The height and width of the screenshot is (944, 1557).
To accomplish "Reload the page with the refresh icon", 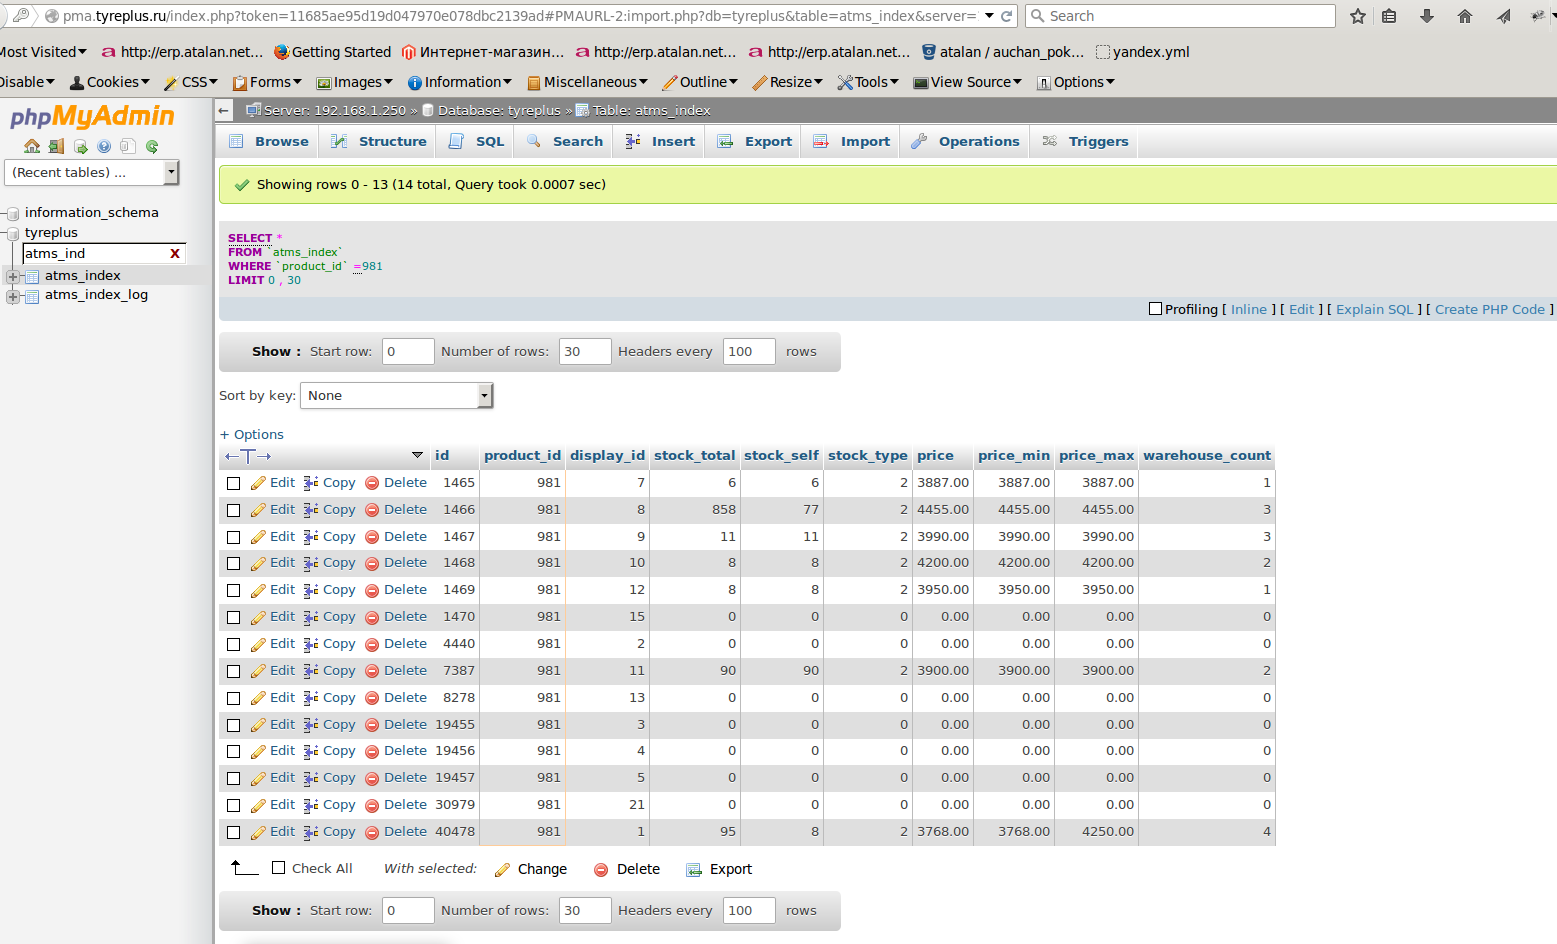I will [1006, 16].
